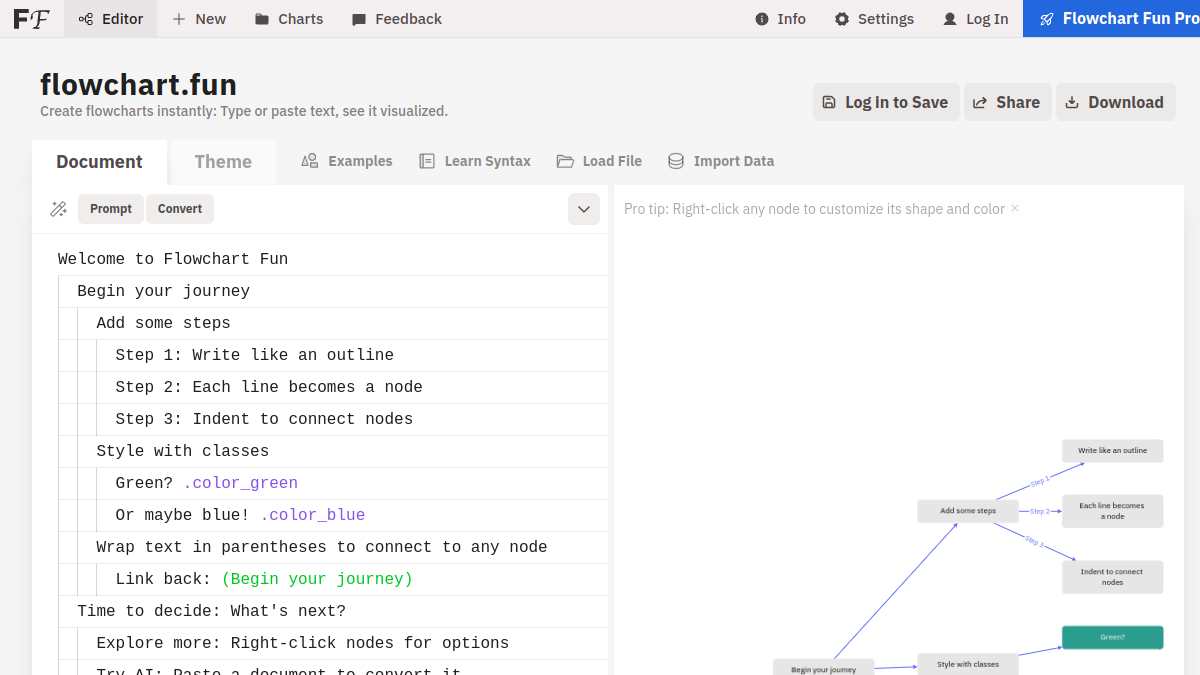The image size is (1200, 675).
Task: Expand the editor toolbar chevron dropdown
Action: (x=584, y=209)
